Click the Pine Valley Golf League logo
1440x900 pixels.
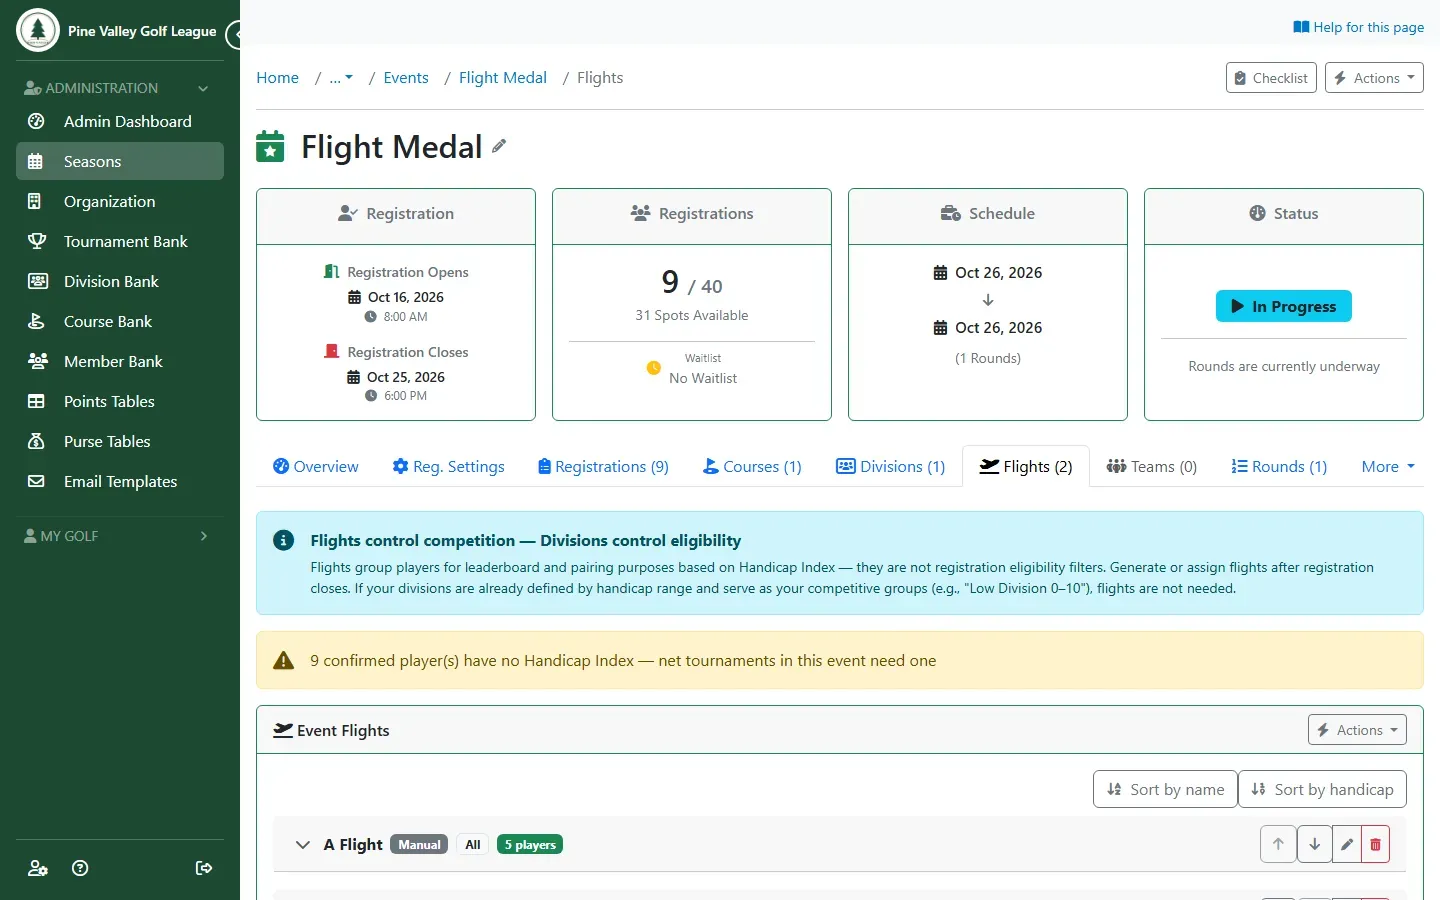[x=38, y=30]
